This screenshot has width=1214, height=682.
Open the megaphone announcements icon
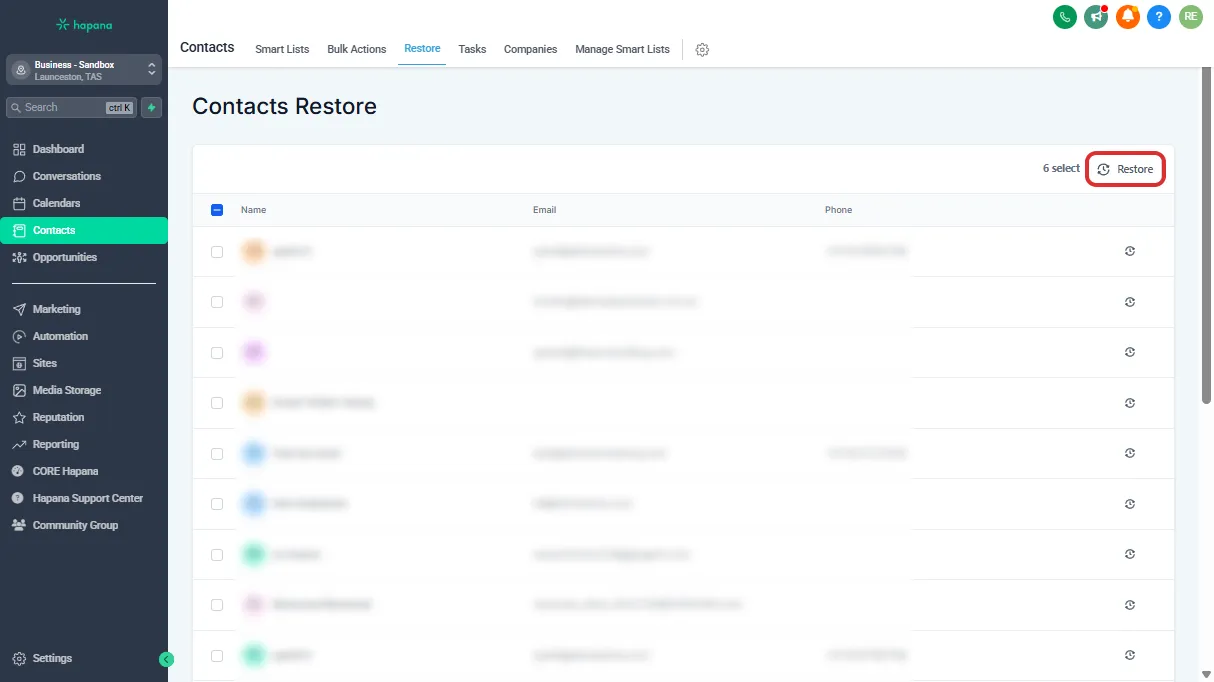pyautogui.click(x=1096, y=17)
